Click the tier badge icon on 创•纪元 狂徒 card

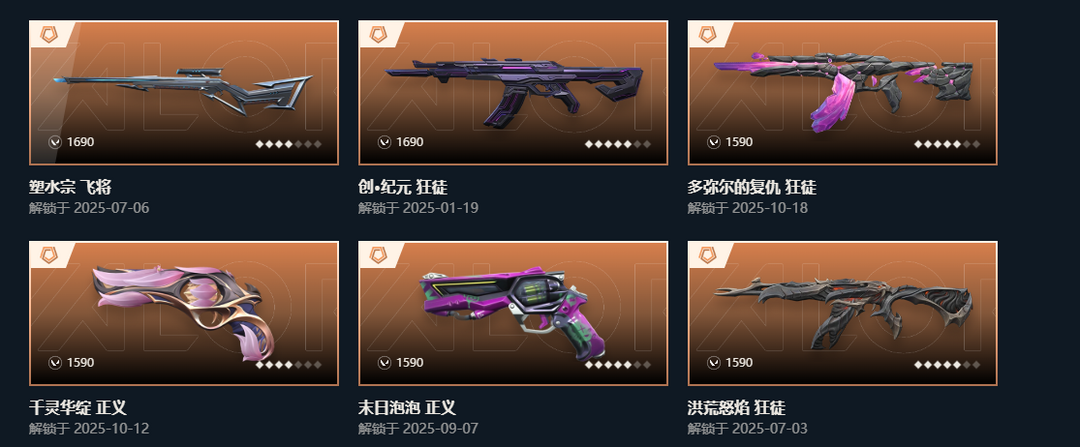point(377,34)
